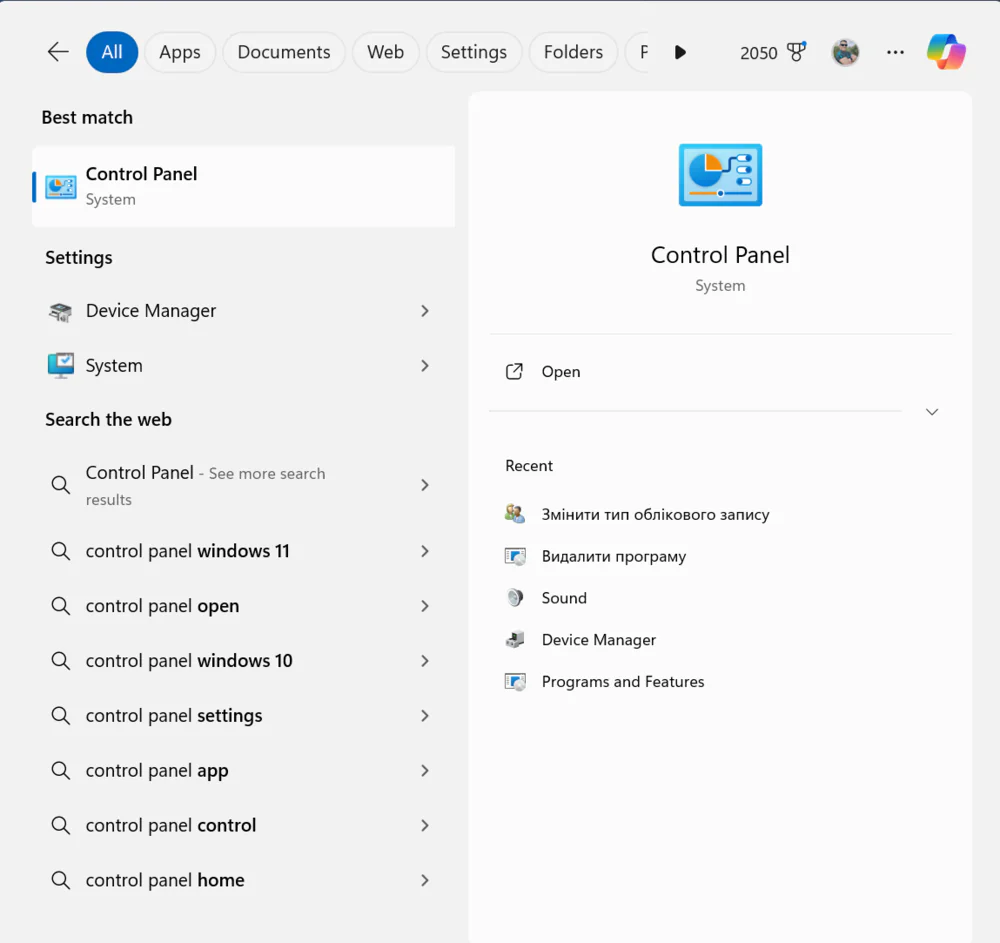The image size is (1000, 943).
Task: Click magnifier beside control panel windows 10
Action: coord(61,661)
